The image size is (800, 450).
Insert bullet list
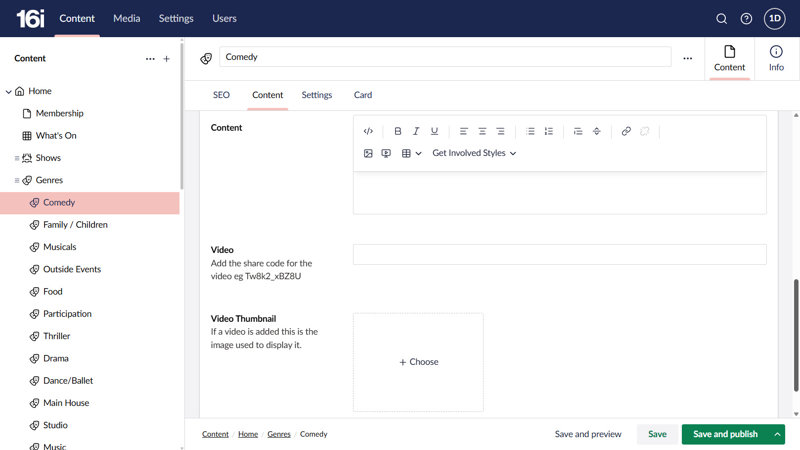pyautogui.click(x=530, y=131)
